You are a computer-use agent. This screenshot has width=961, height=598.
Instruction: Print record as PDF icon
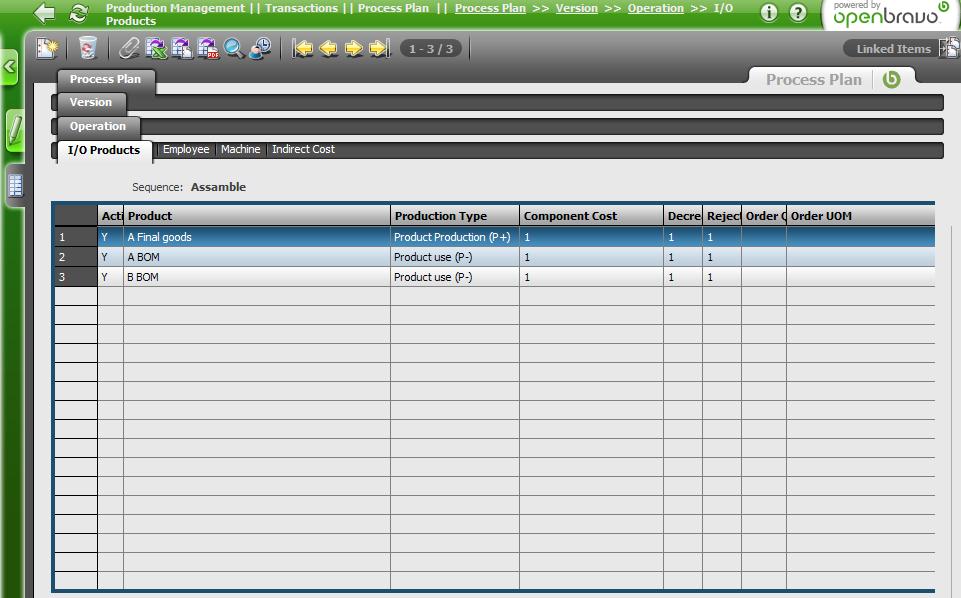coord(208,48)
